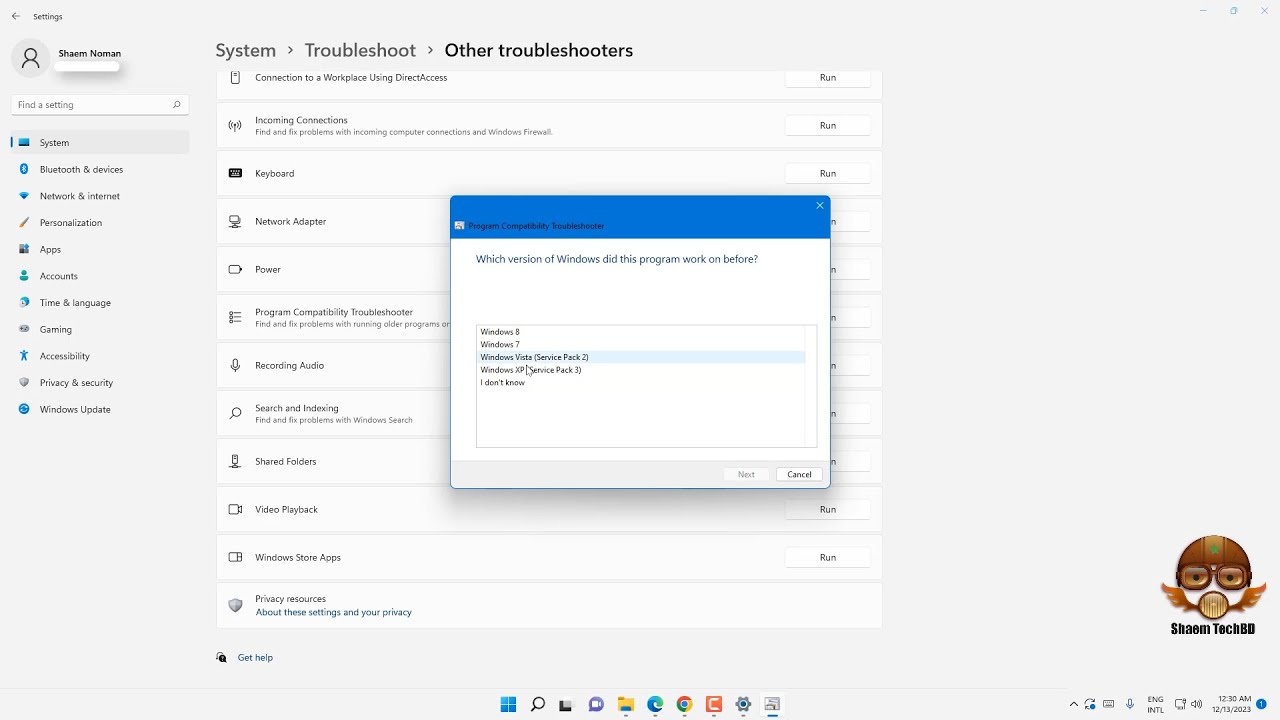Click the Video Playback icon
This screenshot has height=720, width=1280.
tap(235, 509)
